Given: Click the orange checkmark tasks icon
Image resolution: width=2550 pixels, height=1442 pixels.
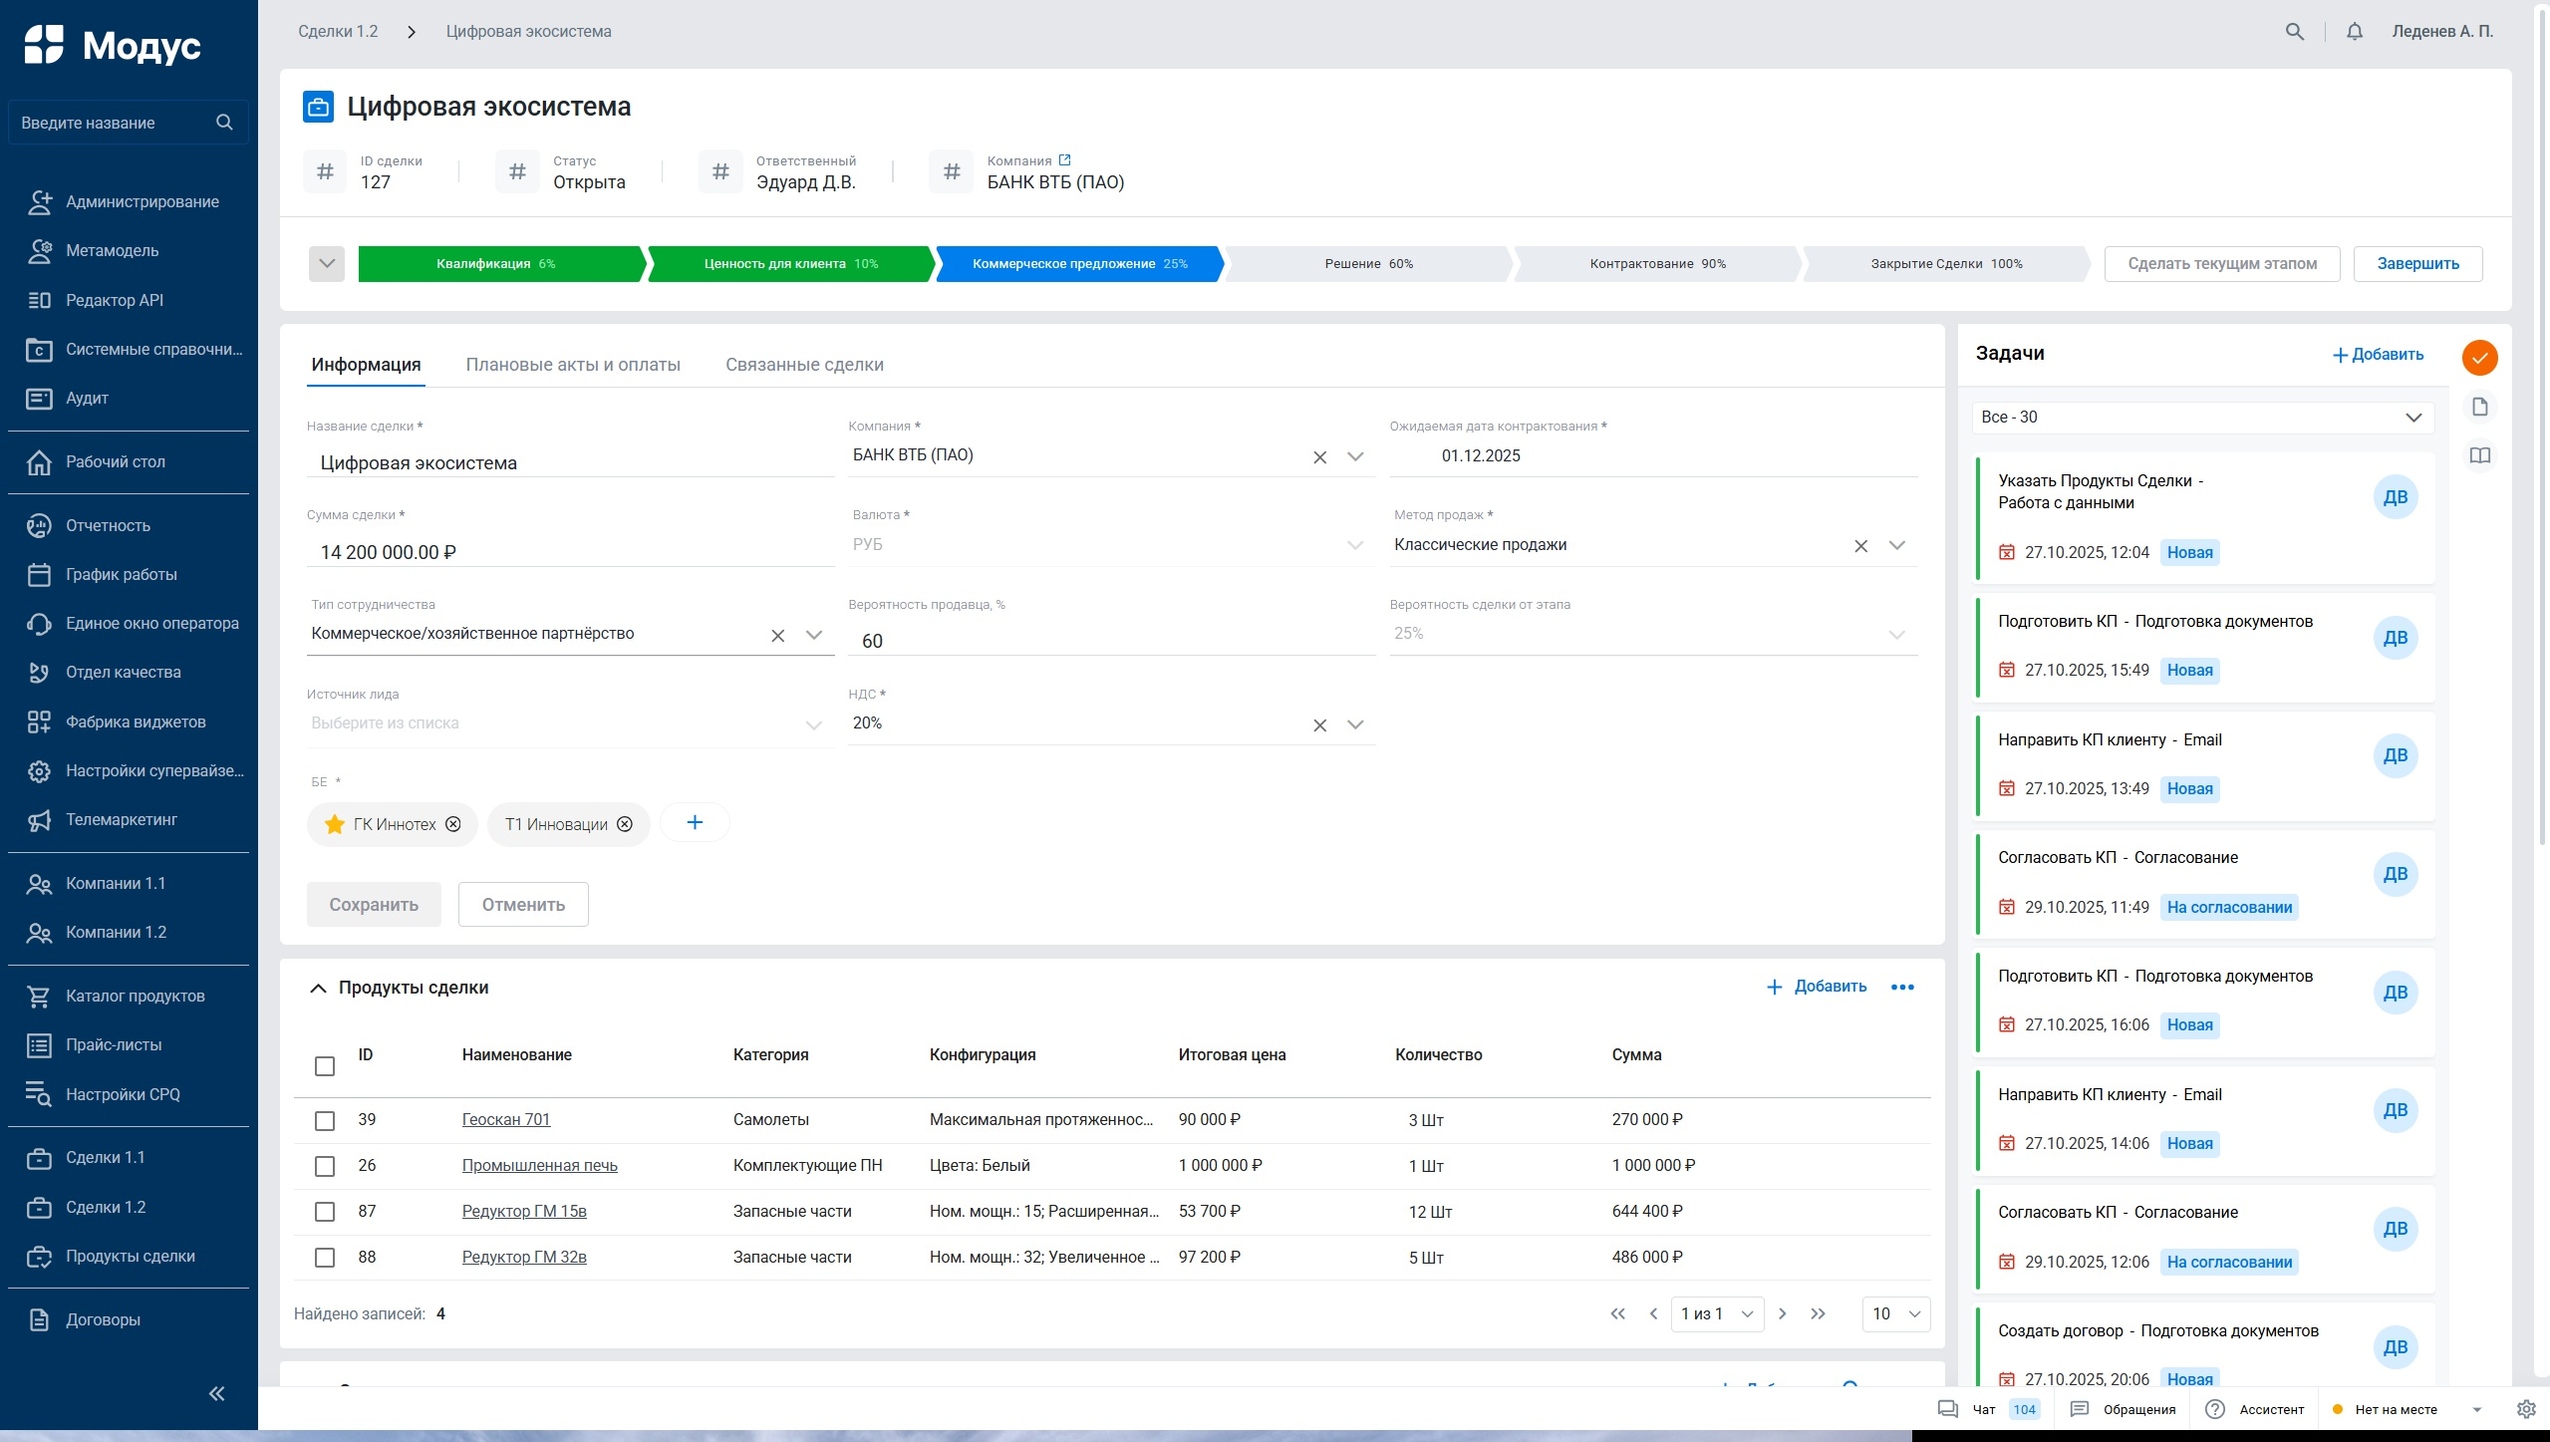Looking at the screenshot, I should 2479,357.
